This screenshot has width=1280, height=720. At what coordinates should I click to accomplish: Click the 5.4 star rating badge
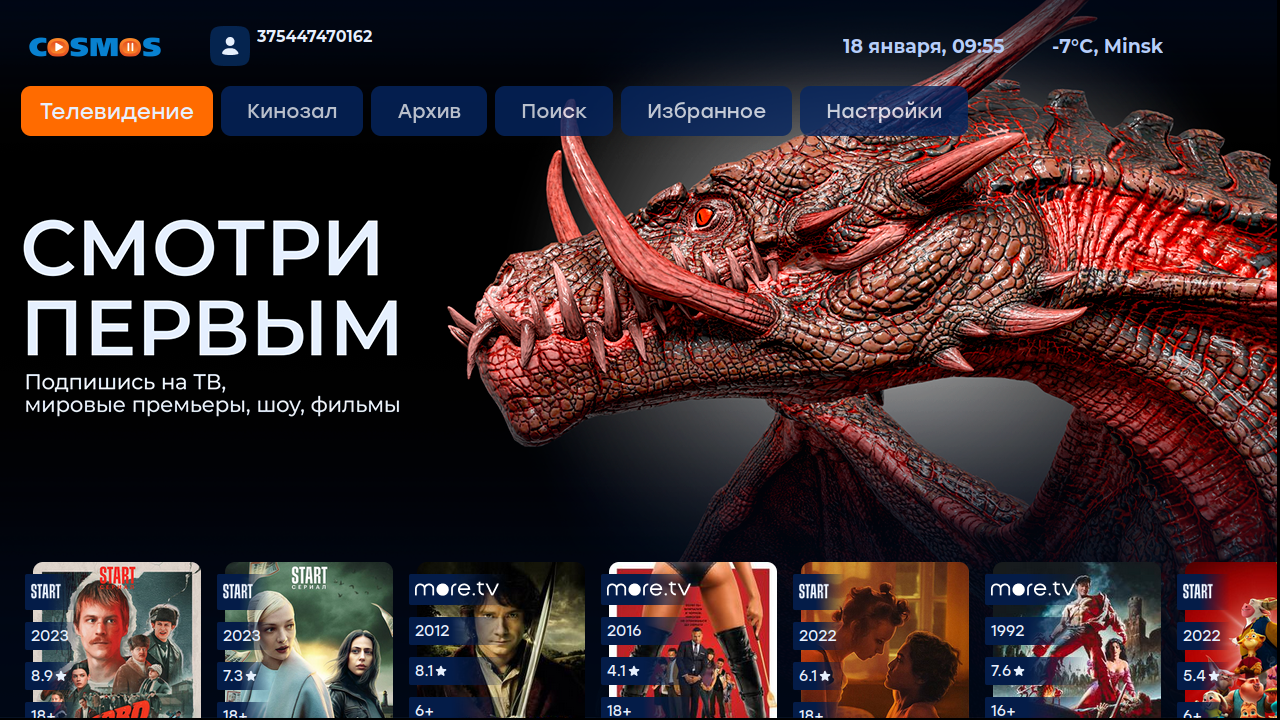pyautogui.click(x=1201, y=676)
